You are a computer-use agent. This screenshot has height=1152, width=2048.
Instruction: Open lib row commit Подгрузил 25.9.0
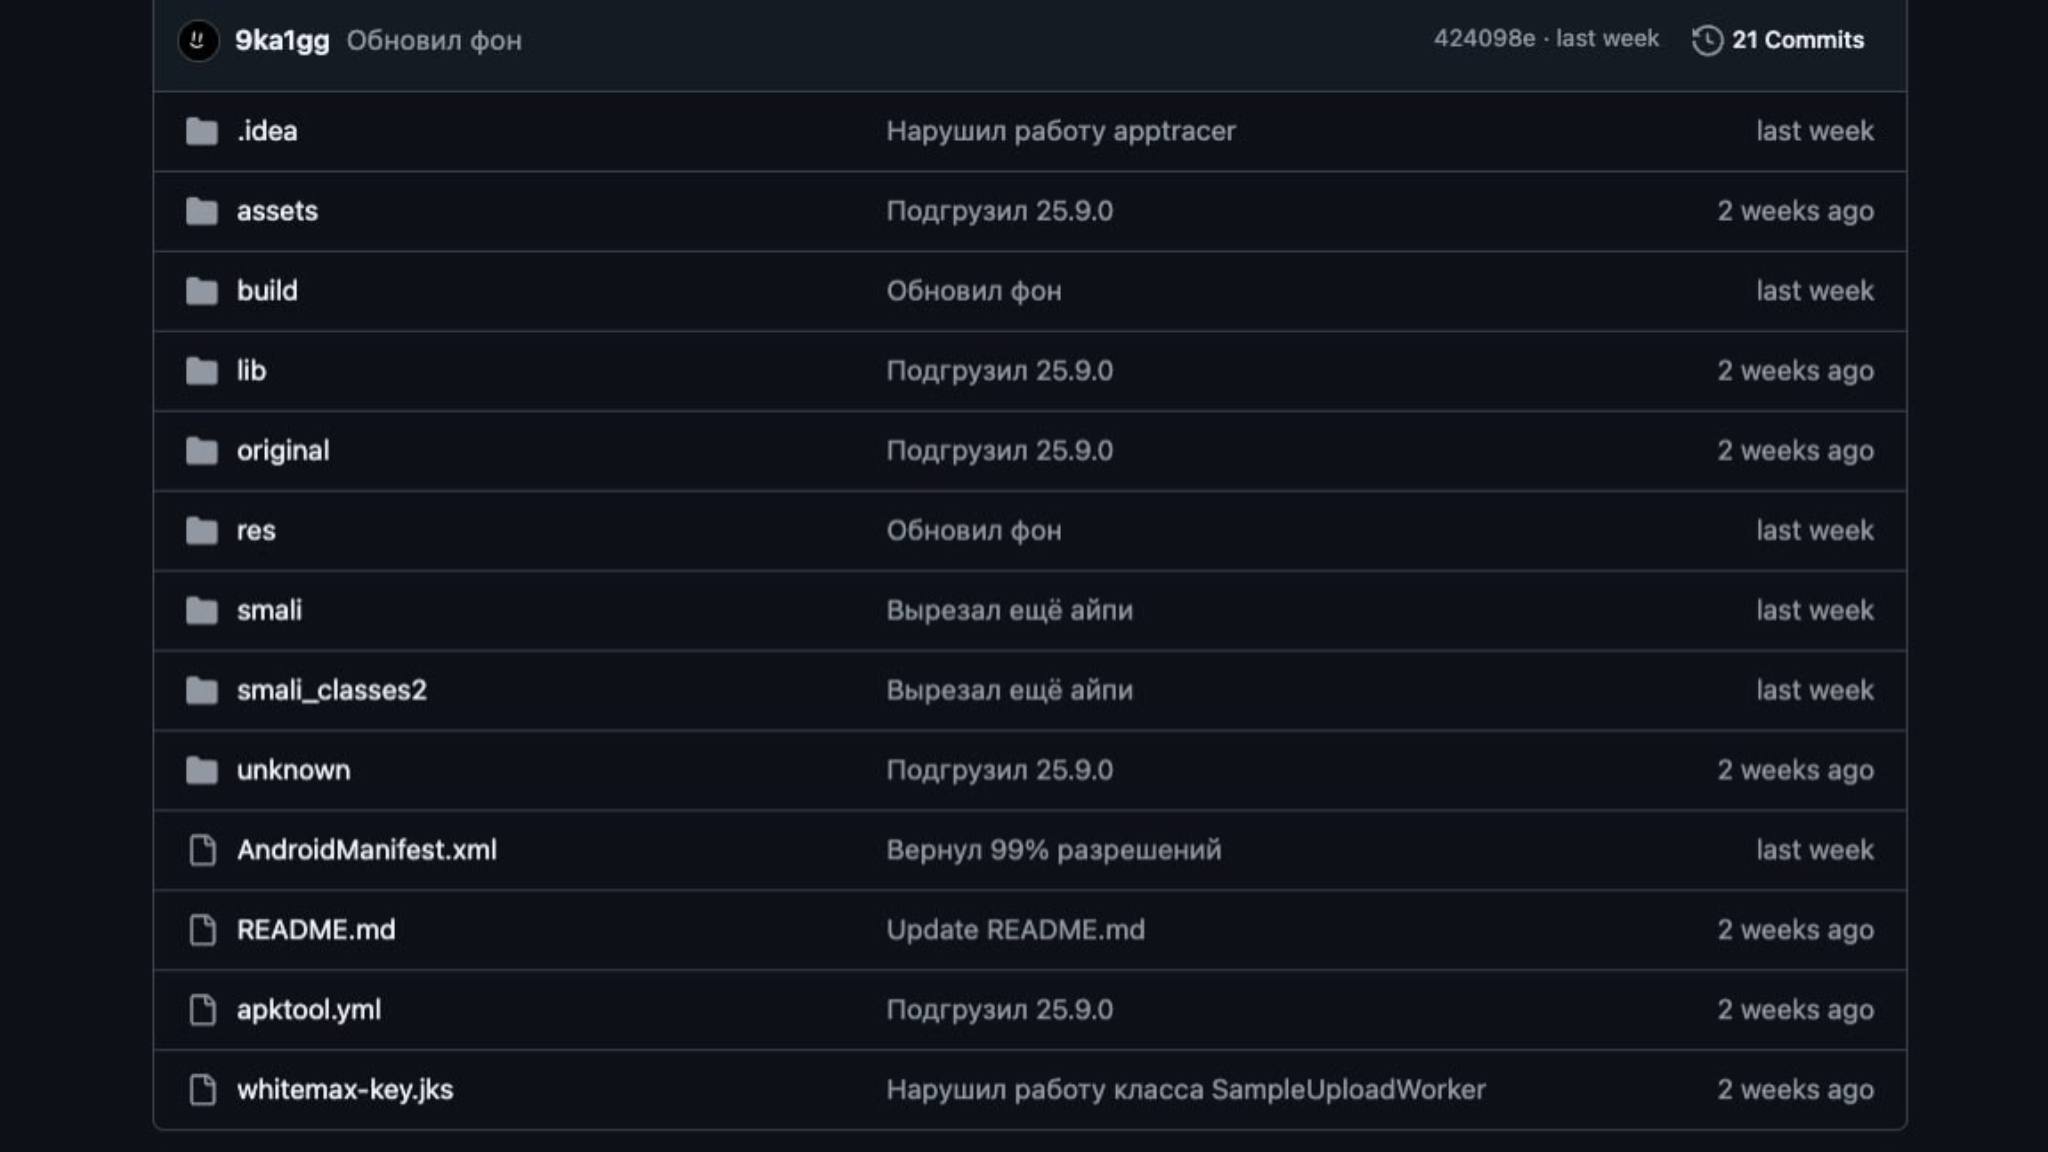click(1000, 371)
